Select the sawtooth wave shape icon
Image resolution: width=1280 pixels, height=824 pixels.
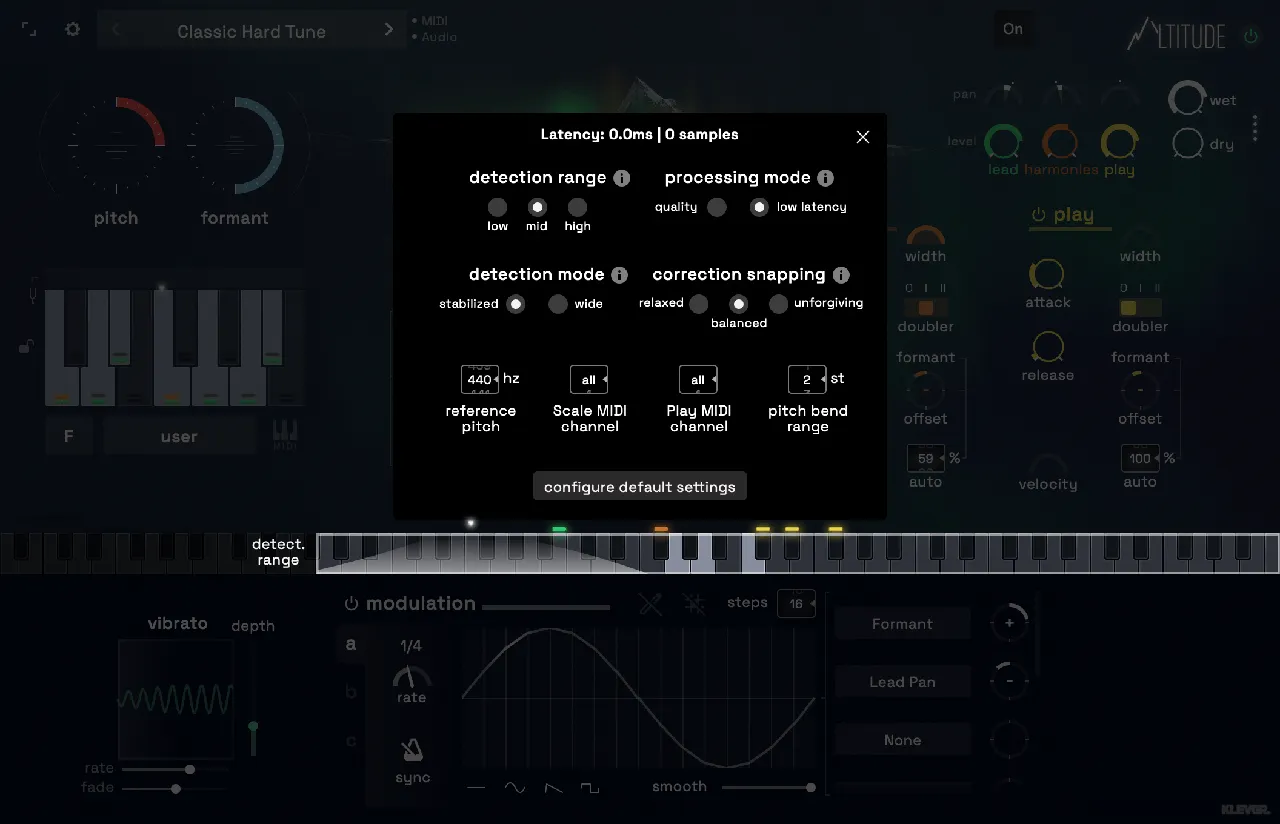553,788
